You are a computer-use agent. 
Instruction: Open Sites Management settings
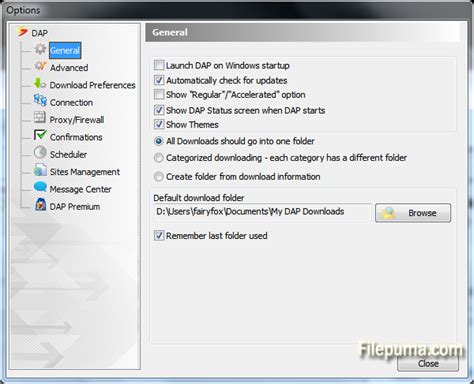tap(85, 172)
